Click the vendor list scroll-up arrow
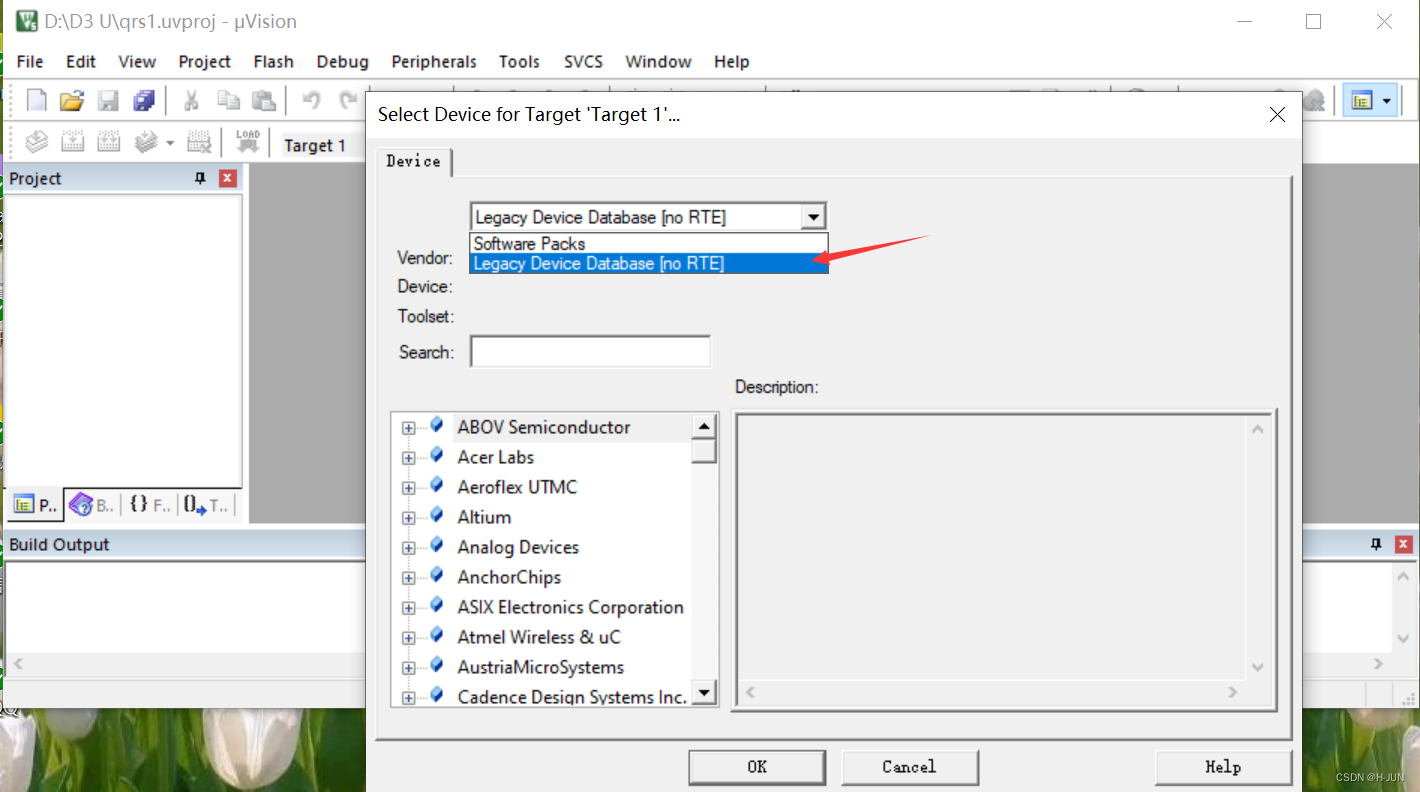Screen dimensions: 1420x792 click(x=704, y=426)
